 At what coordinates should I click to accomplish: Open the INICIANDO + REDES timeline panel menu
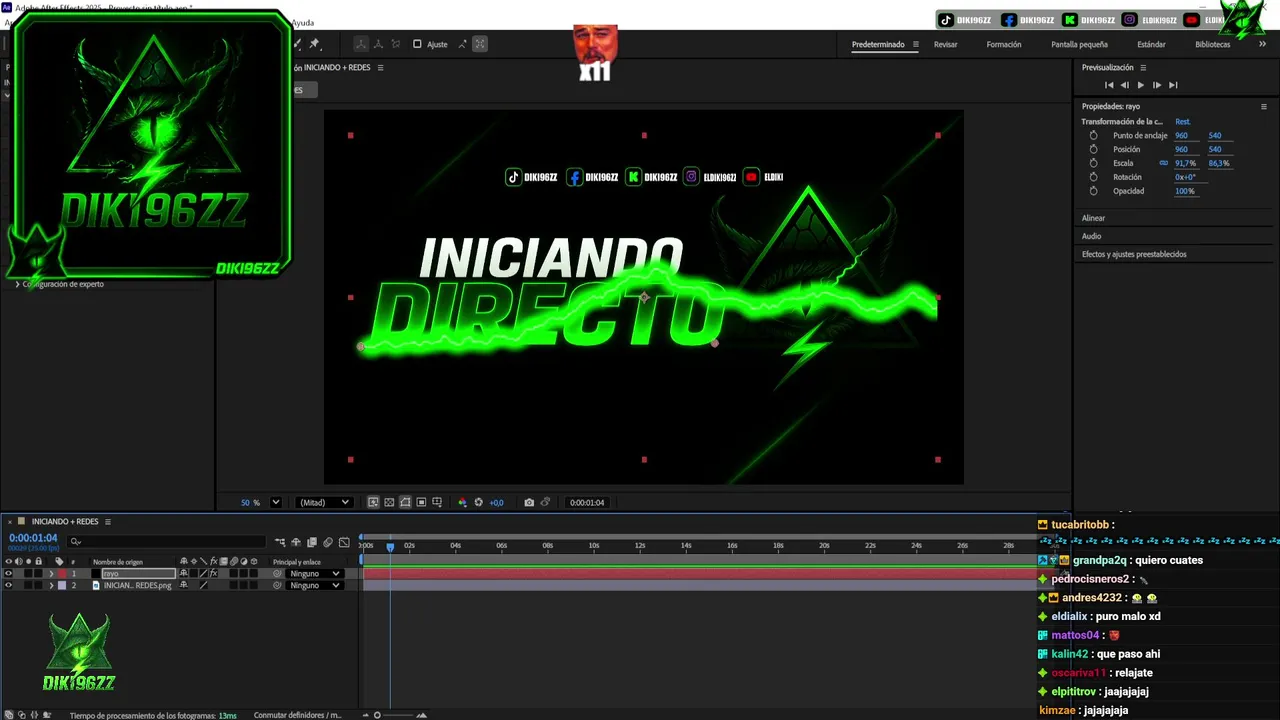108,521
